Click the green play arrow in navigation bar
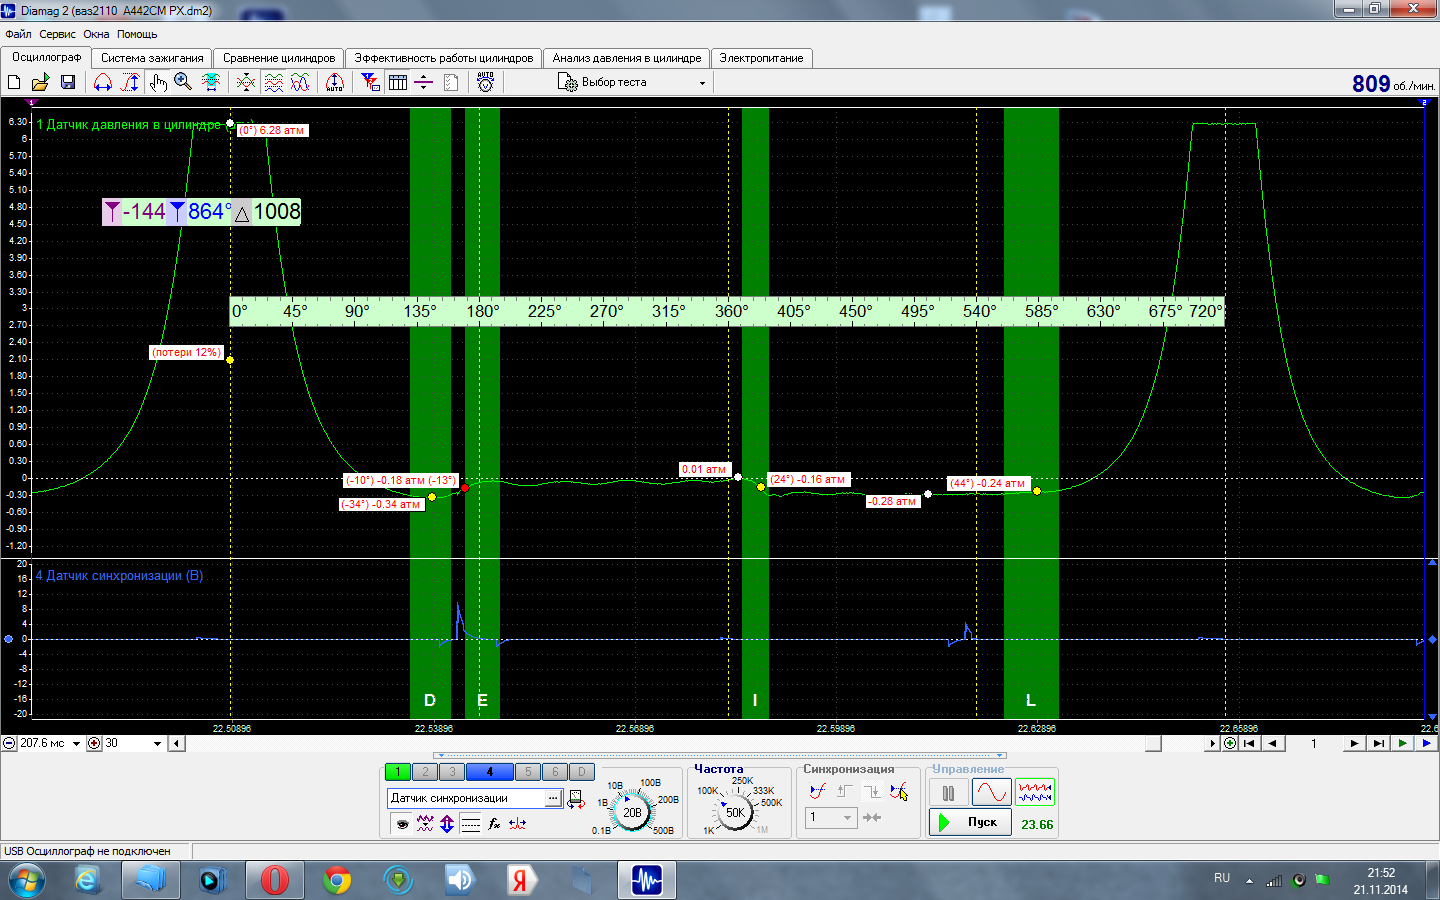This screenshot has width=1440, height=900. click(1403, 743)
